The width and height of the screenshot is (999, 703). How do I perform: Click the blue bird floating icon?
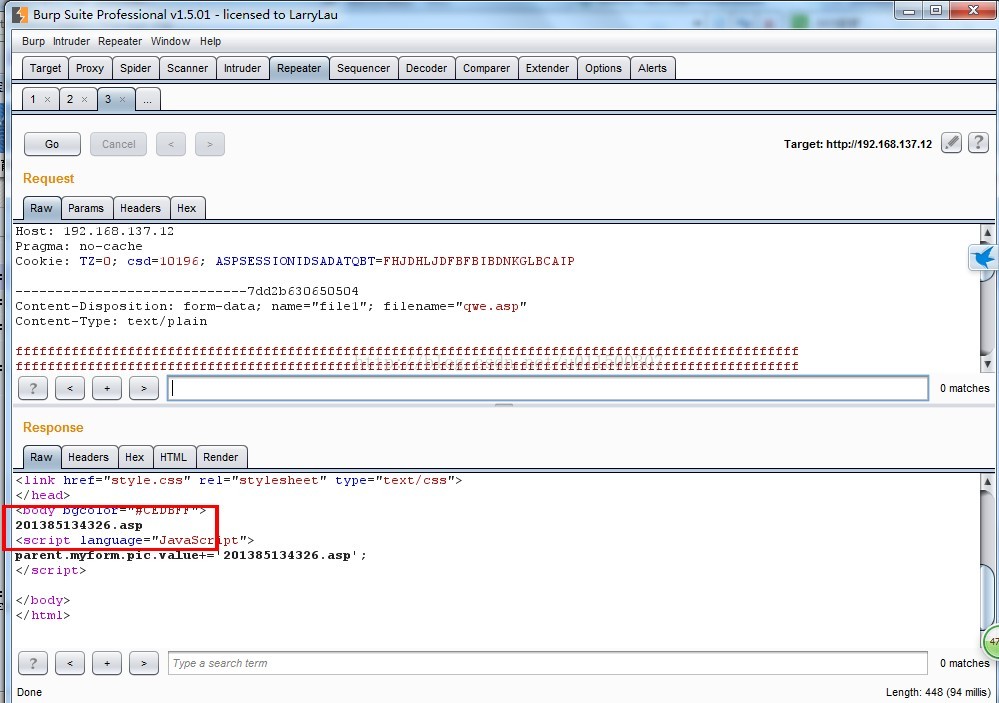tap(983, 257)
